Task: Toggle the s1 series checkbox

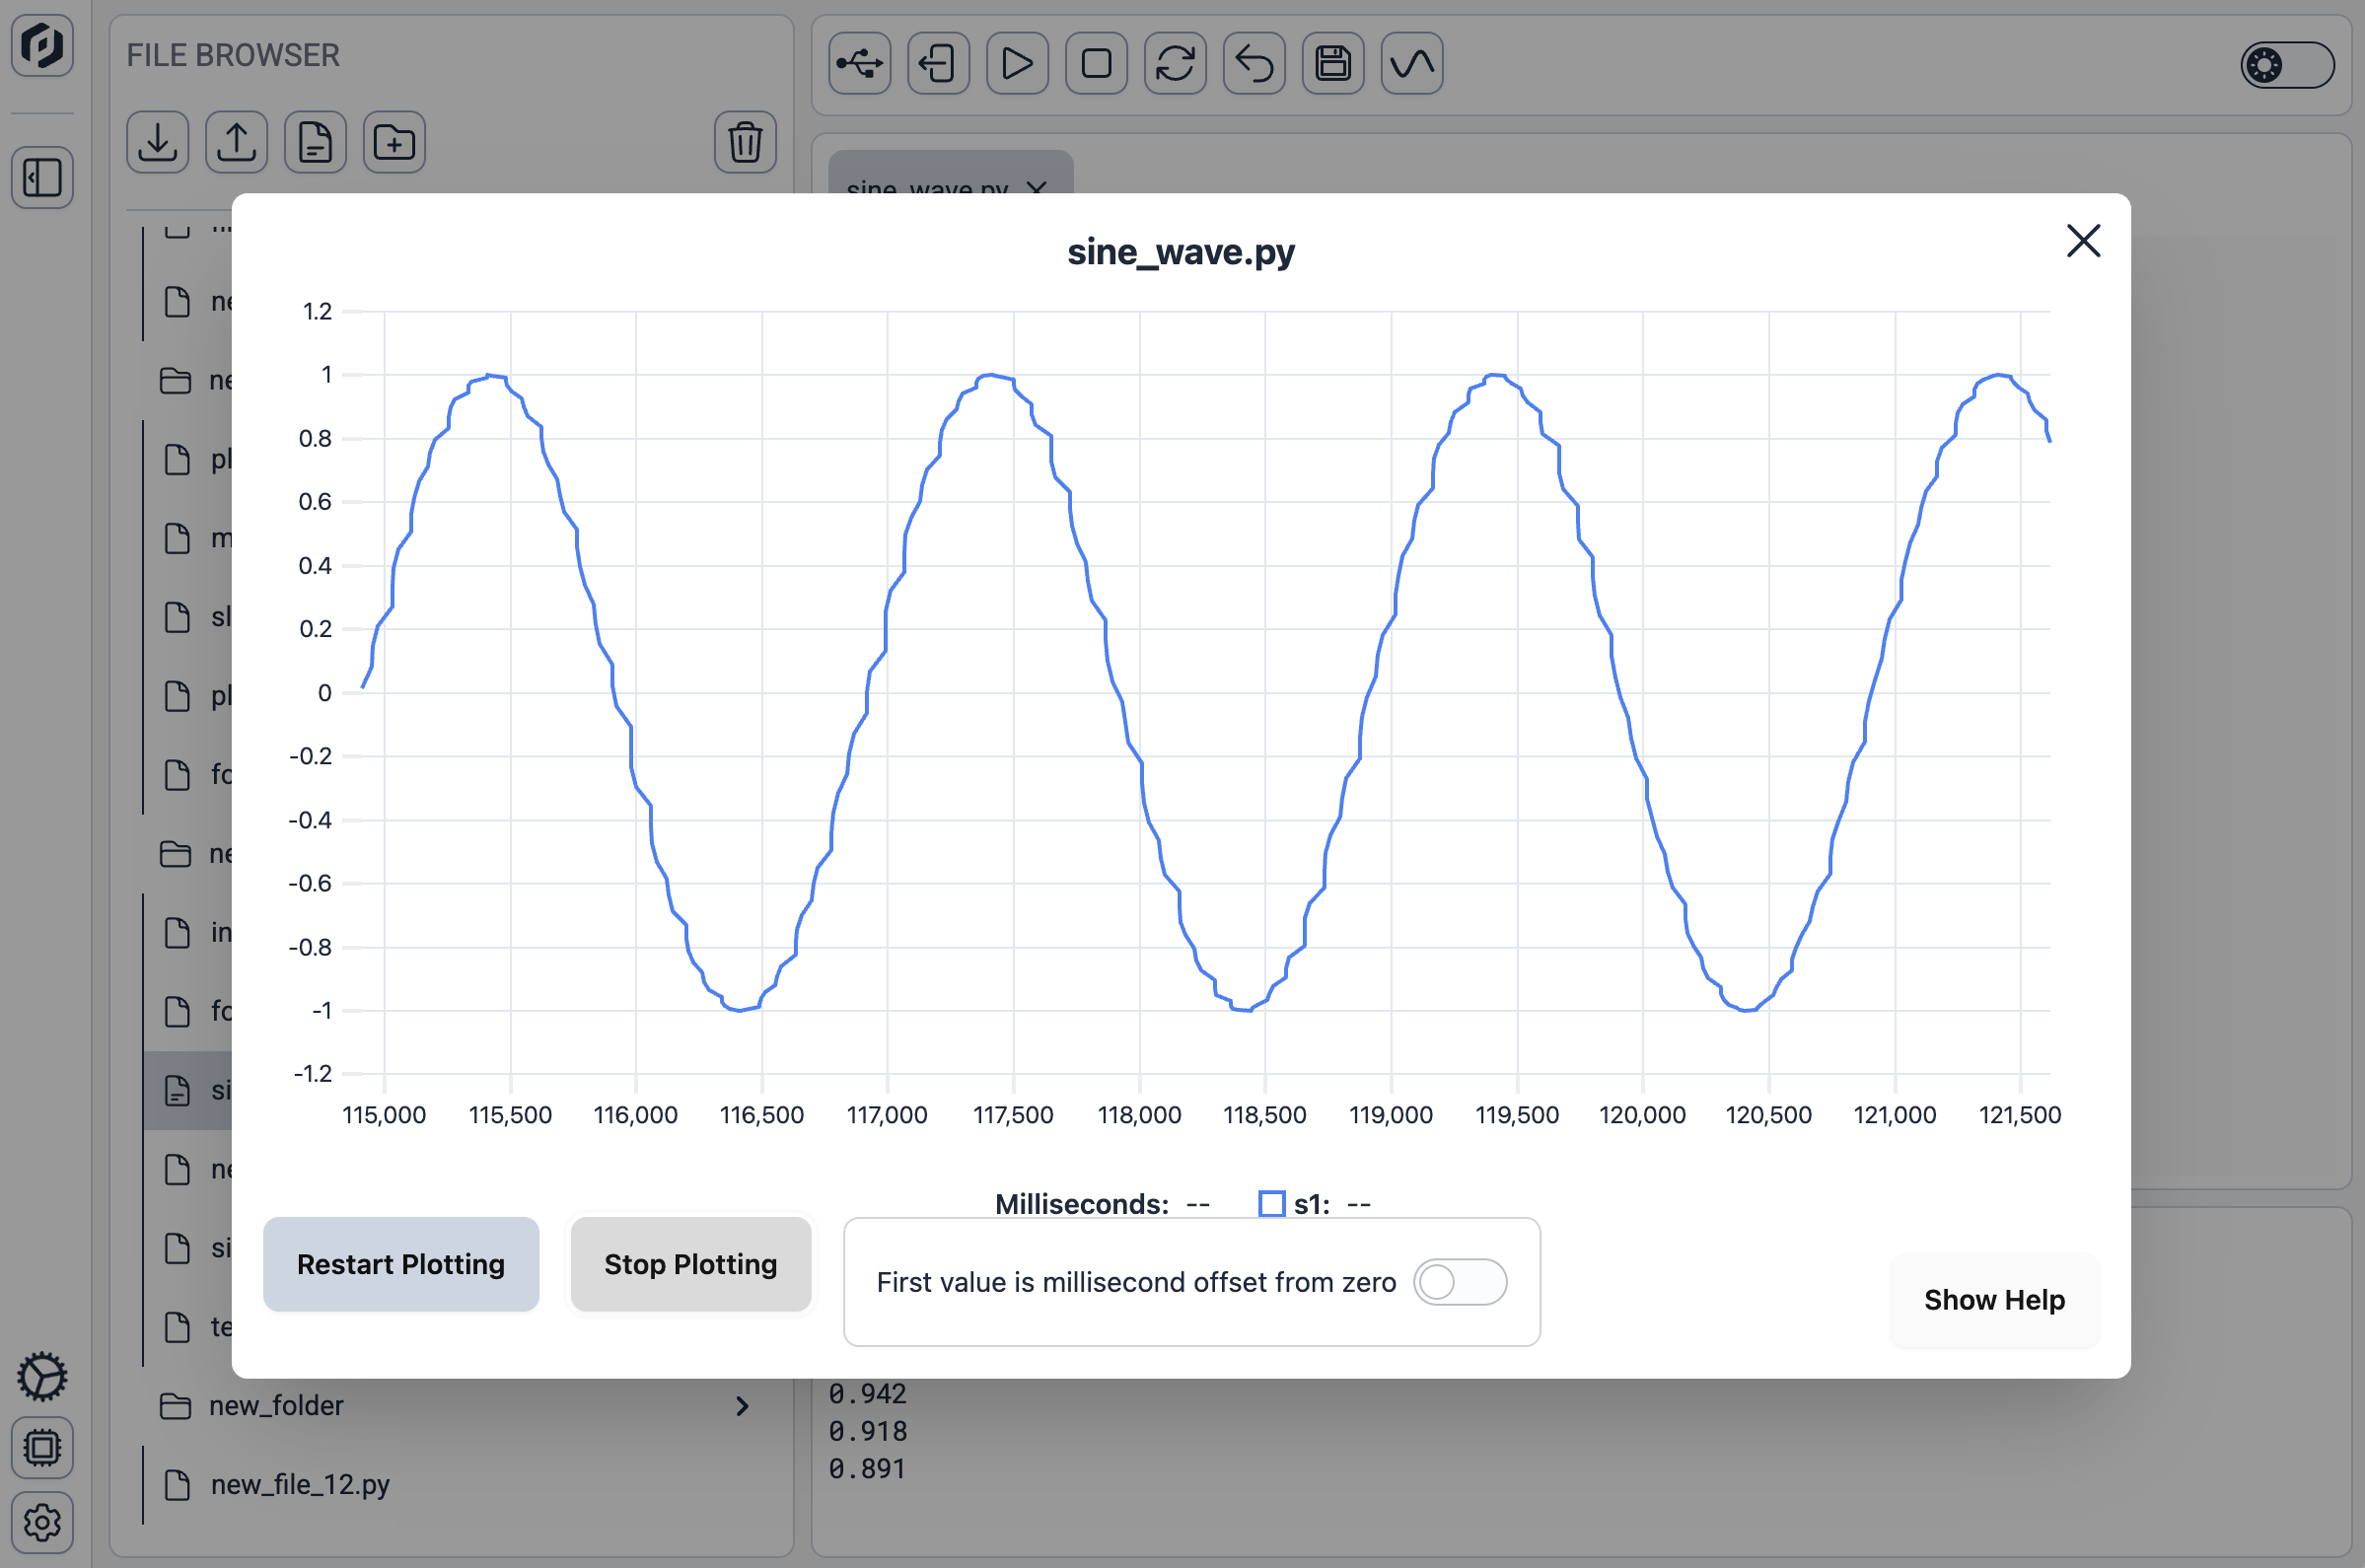Action: pyautogui.click(x=1271, y=1204)
